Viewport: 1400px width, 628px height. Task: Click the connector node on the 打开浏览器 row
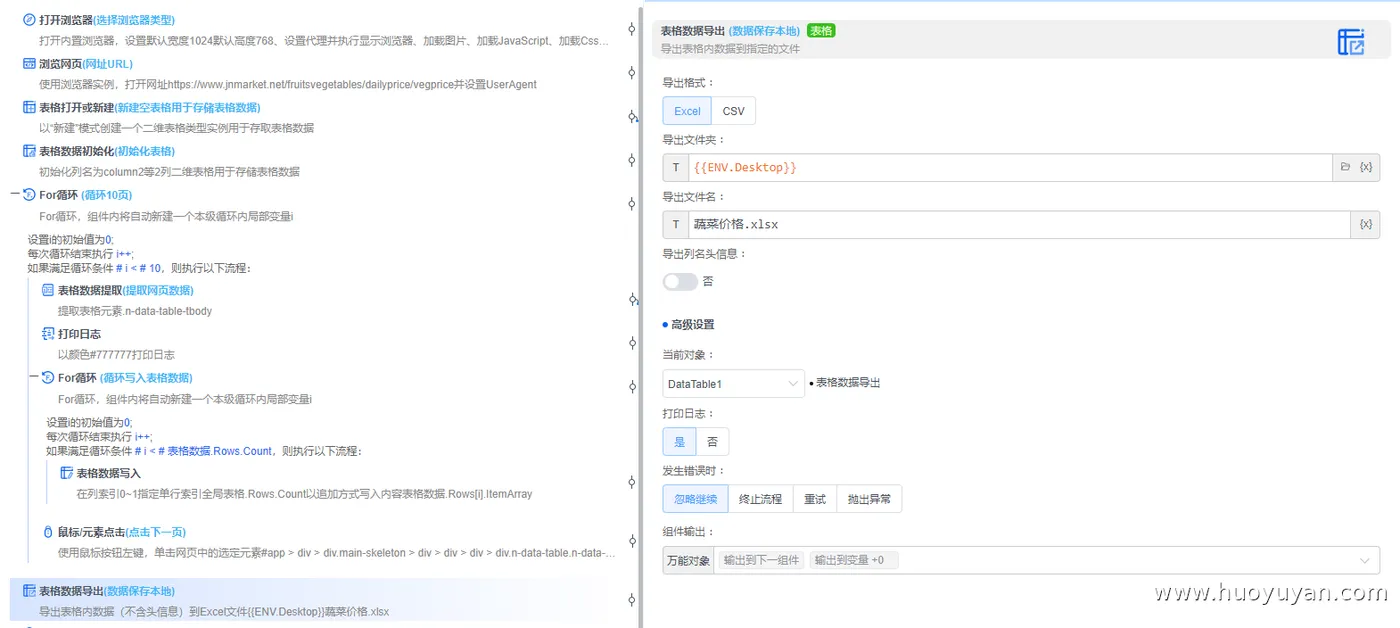632,29
